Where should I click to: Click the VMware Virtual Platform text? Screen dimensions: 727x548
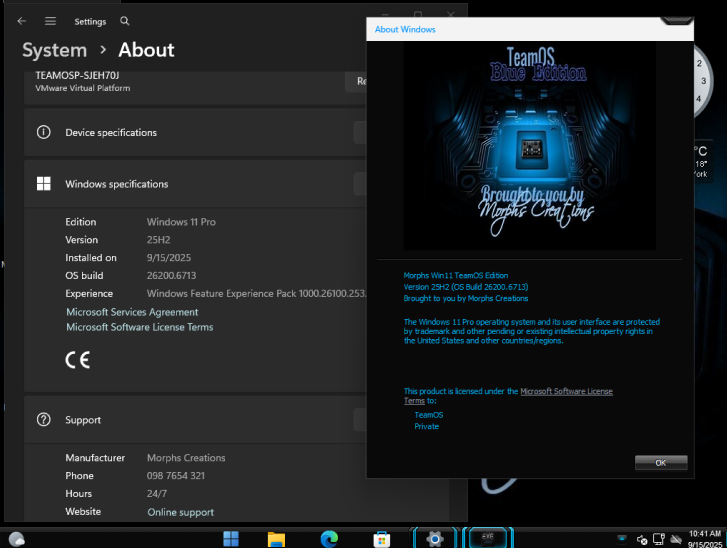point(83,88)
